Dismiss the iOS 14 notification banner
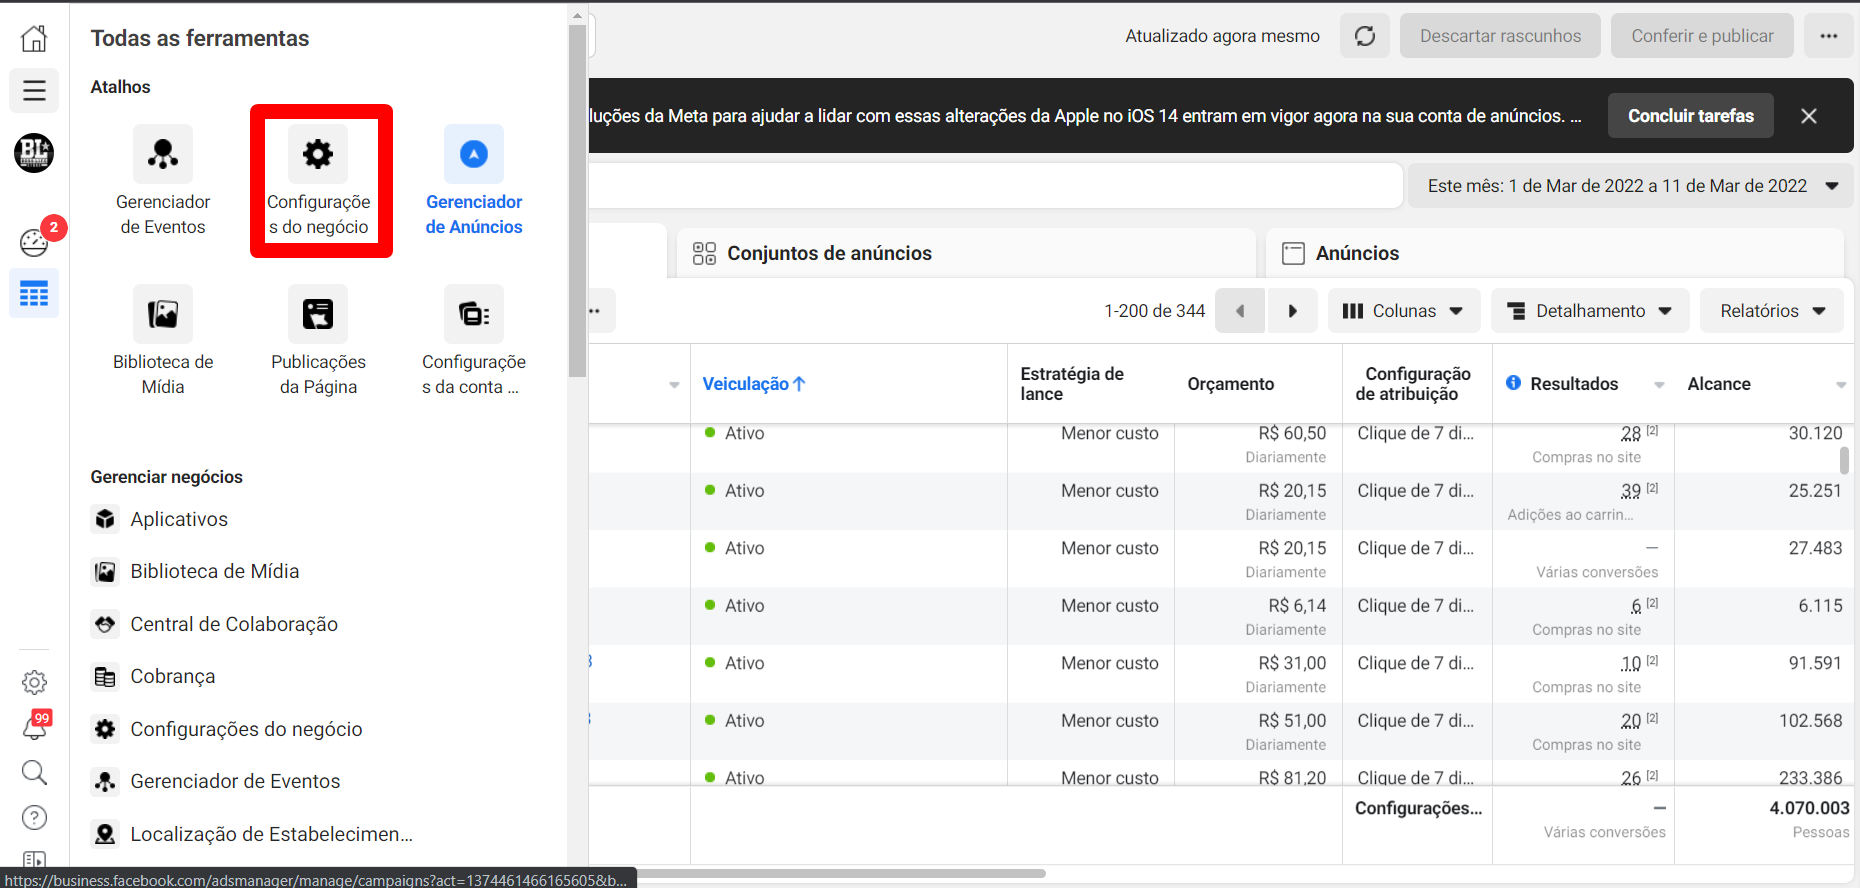Image resolution: width=1860 pixels, height=888 pixels. click(1809, 116)
